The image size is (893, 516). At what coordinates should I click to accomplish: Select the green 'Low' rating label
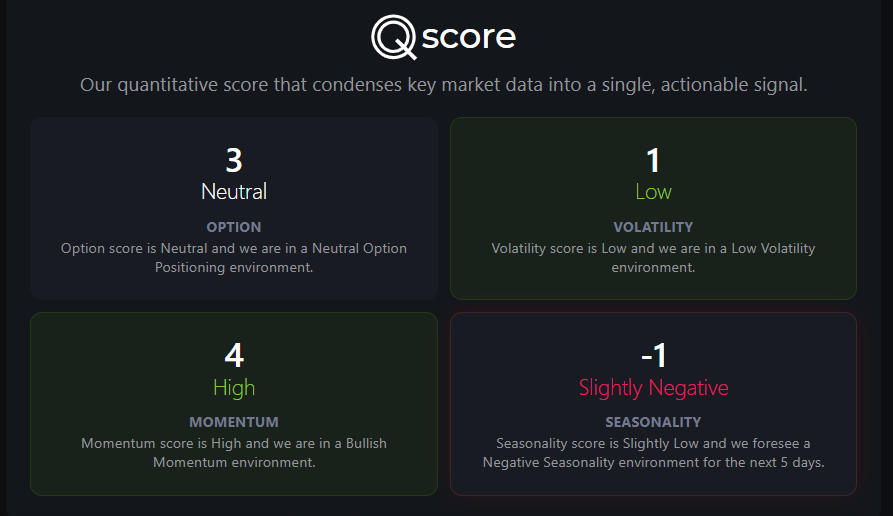653,192
